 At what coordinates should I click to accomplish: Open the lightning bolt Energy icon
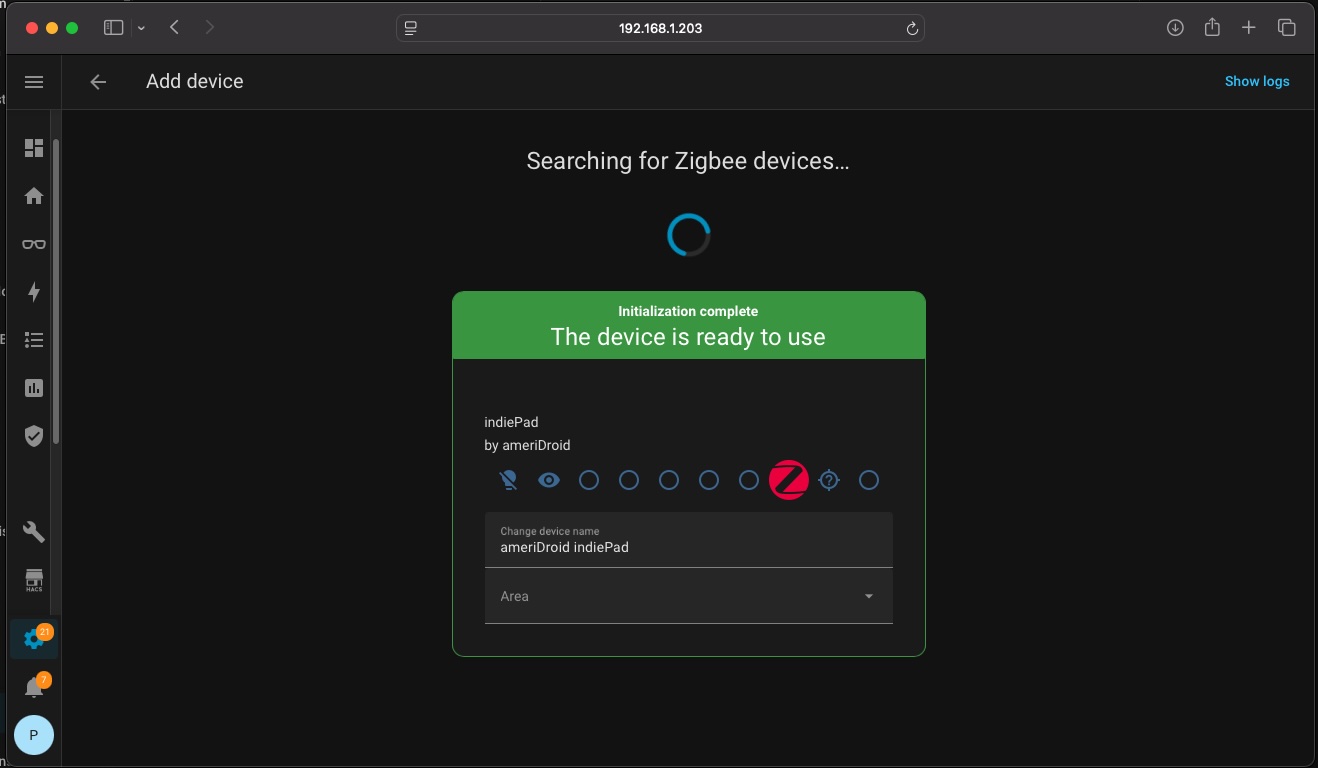coord(34,292)
